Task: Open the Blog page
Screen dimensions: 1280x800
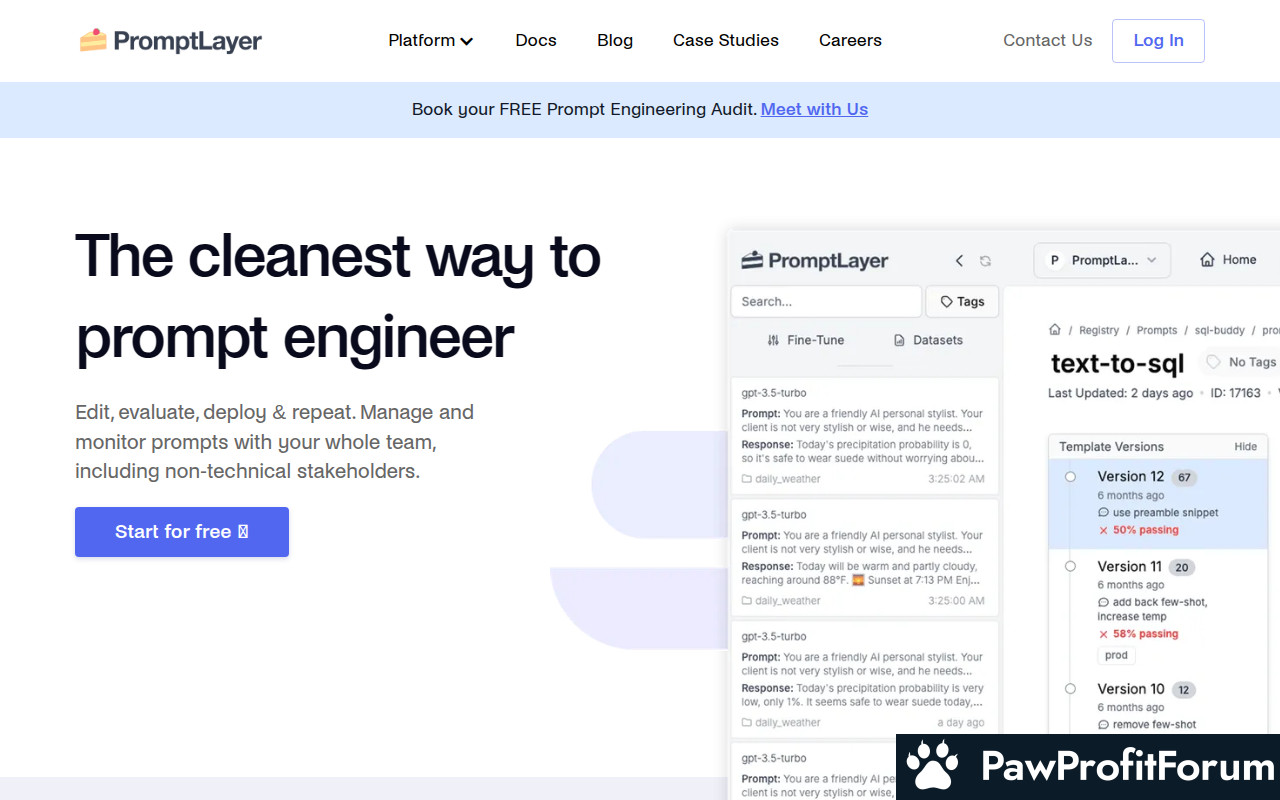Action: [x=615, y=40]
